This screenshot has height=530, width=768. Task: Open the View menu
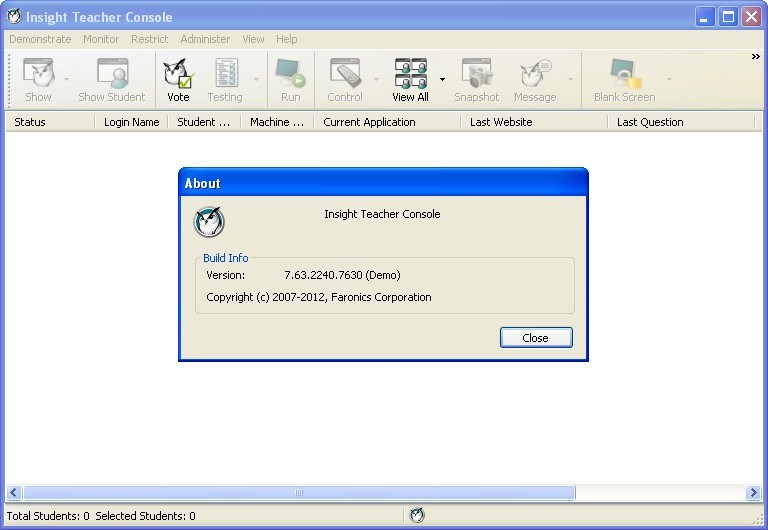click(253, 39)
